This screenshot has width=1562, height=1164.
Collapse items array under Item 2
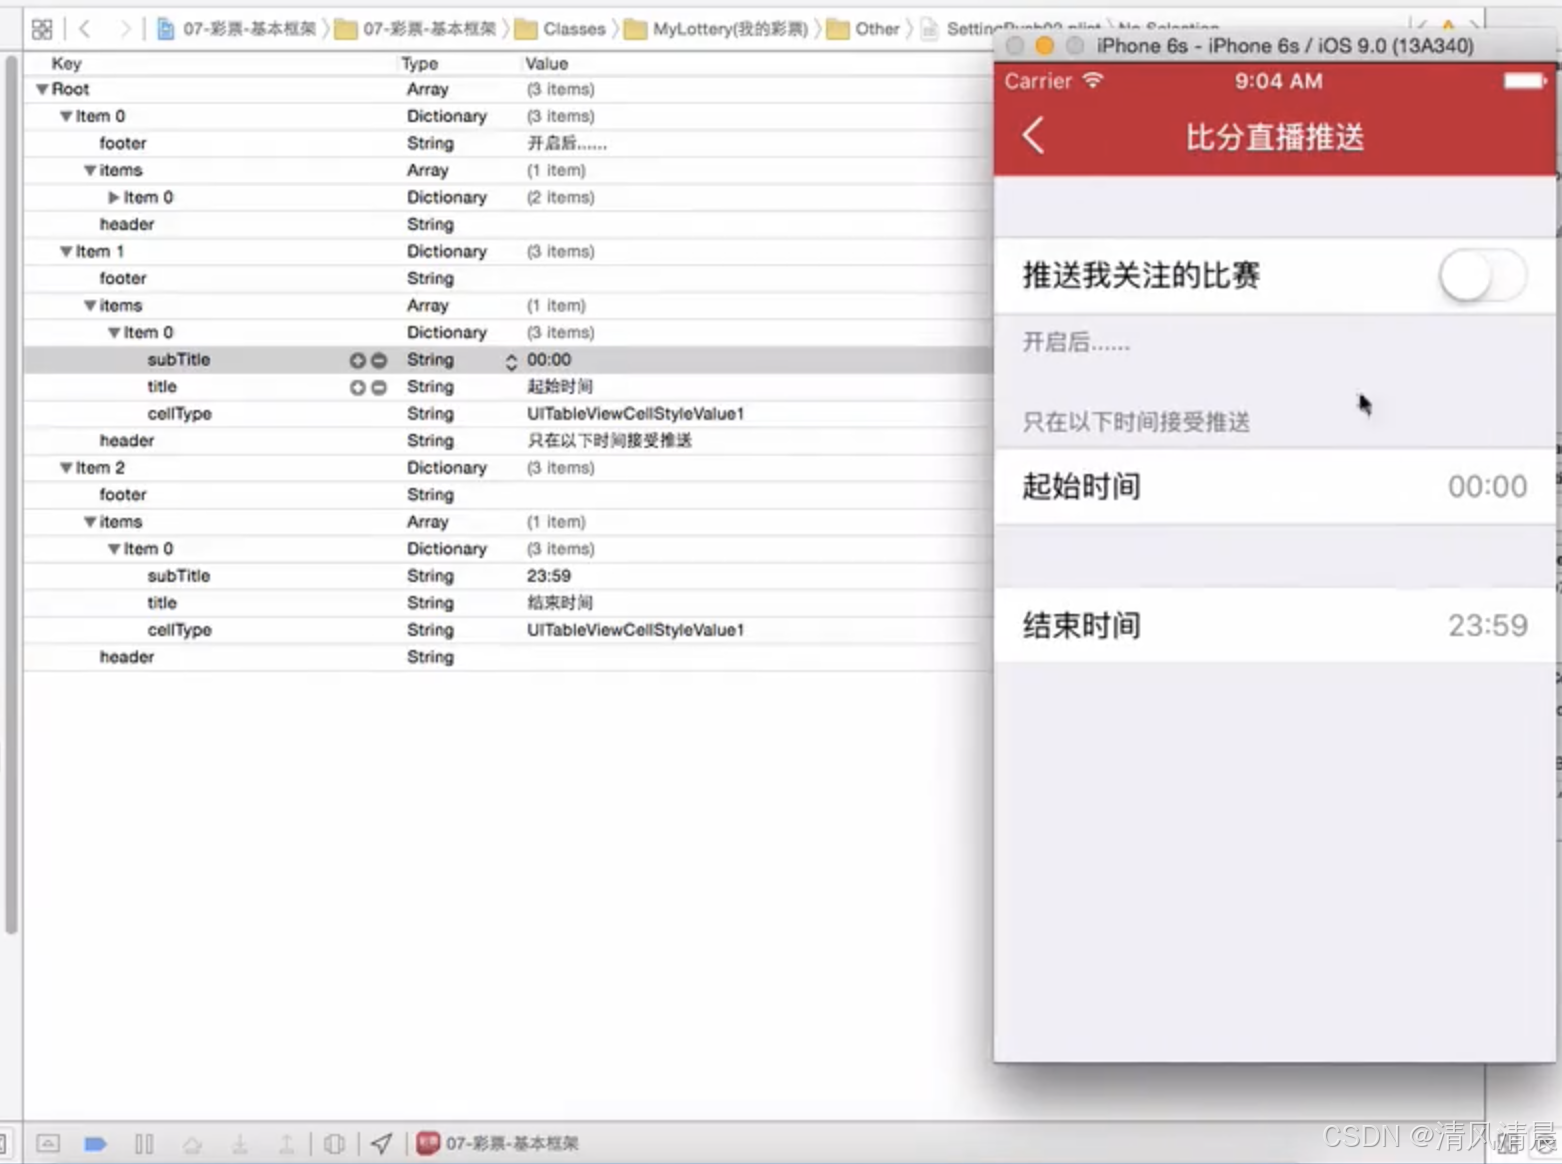[90, 521]
